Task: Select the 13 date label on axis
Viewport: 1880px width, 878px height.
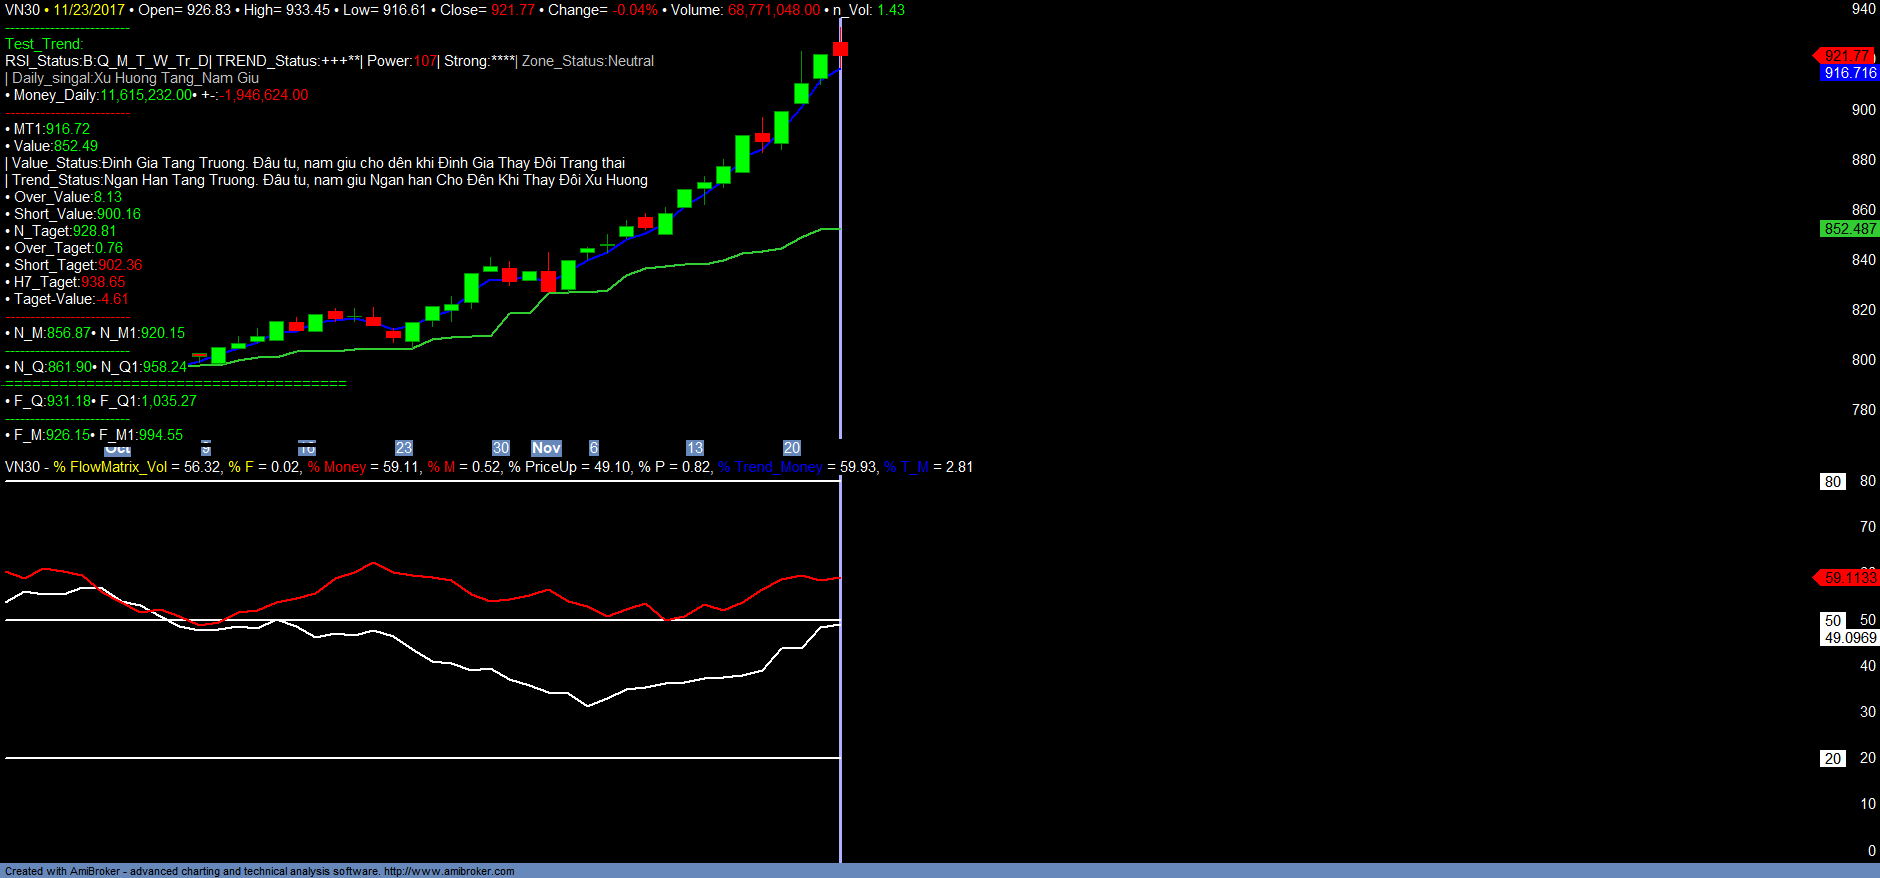Action: point(694,448)
